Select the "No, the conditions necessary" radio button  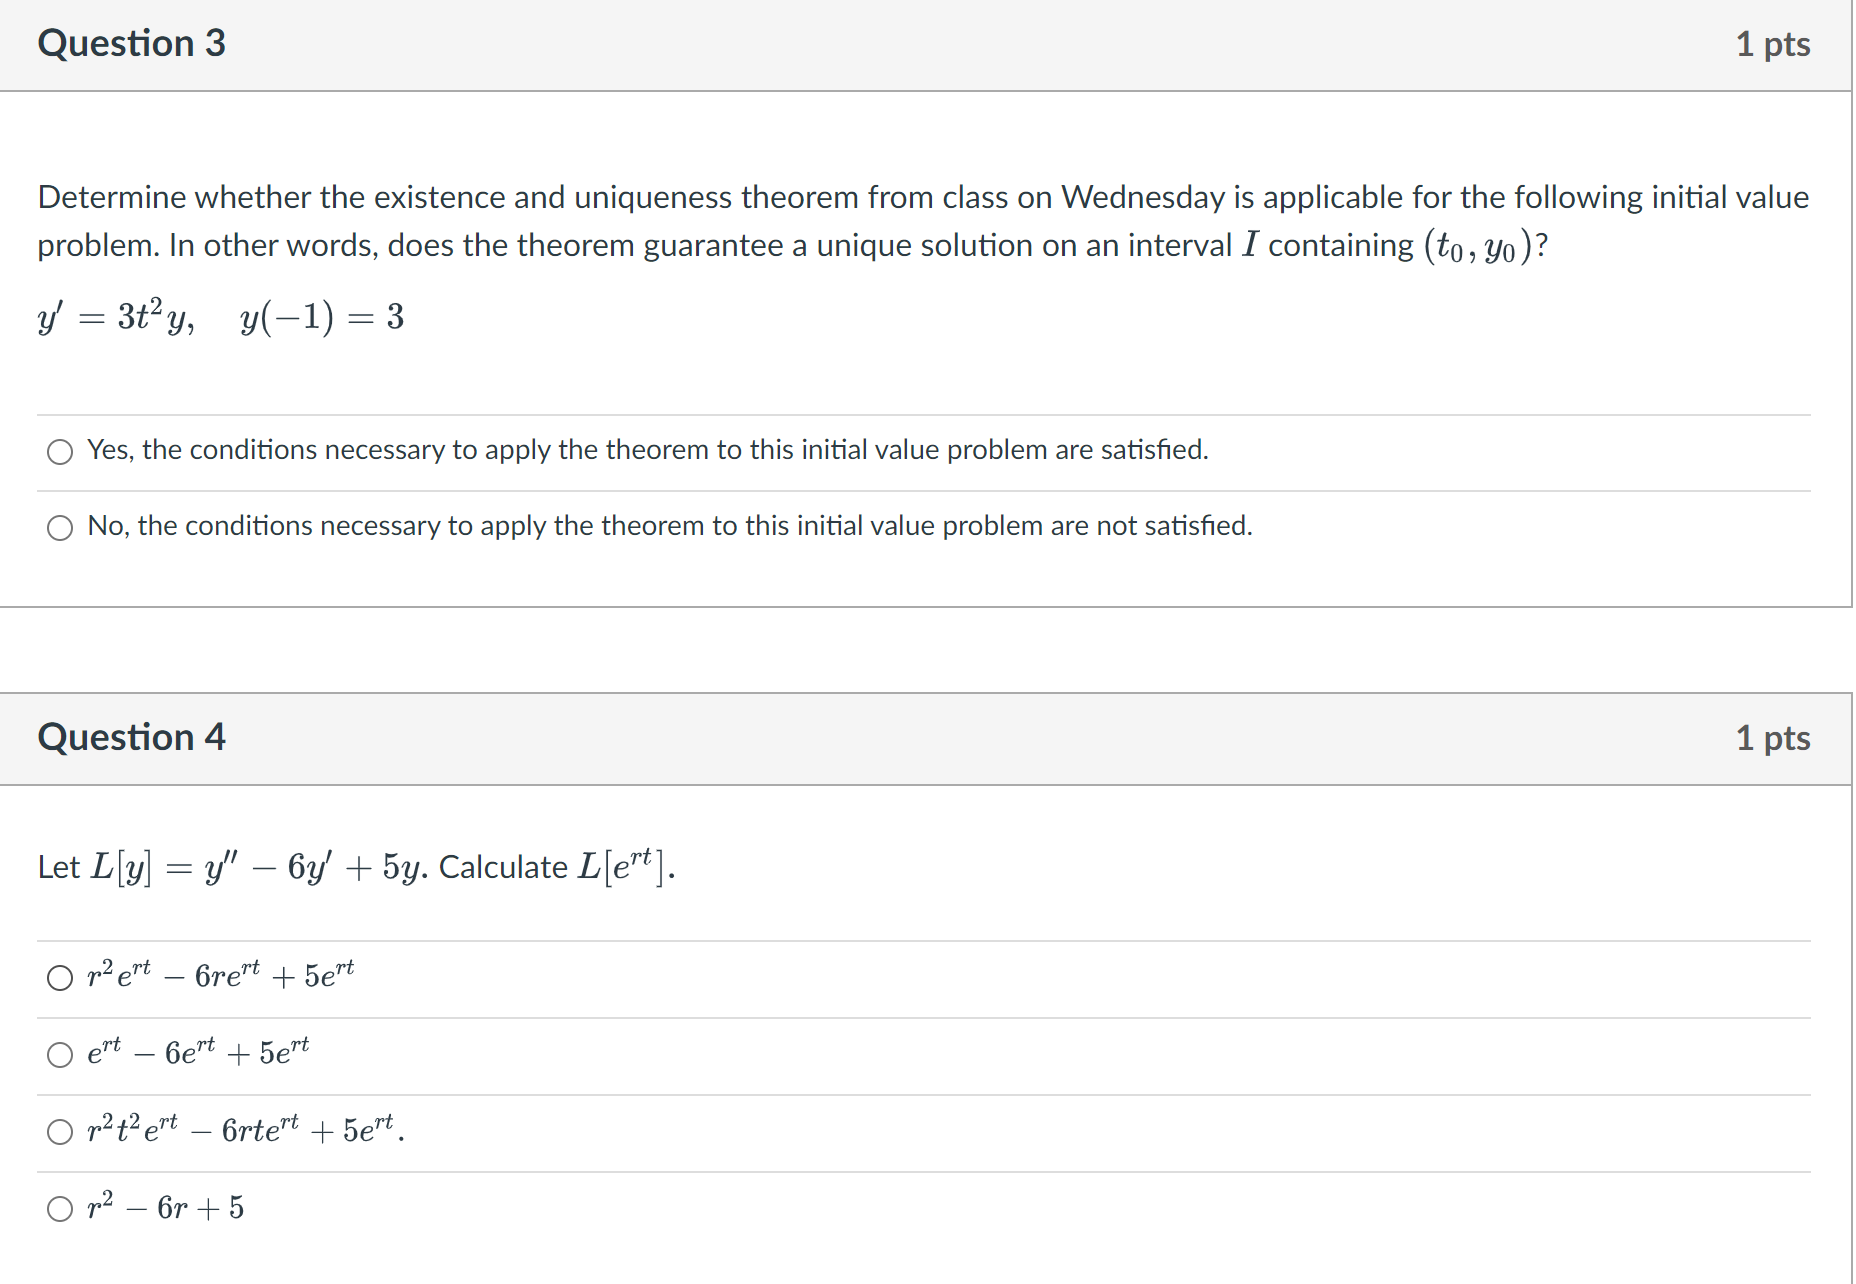point(60,527)
